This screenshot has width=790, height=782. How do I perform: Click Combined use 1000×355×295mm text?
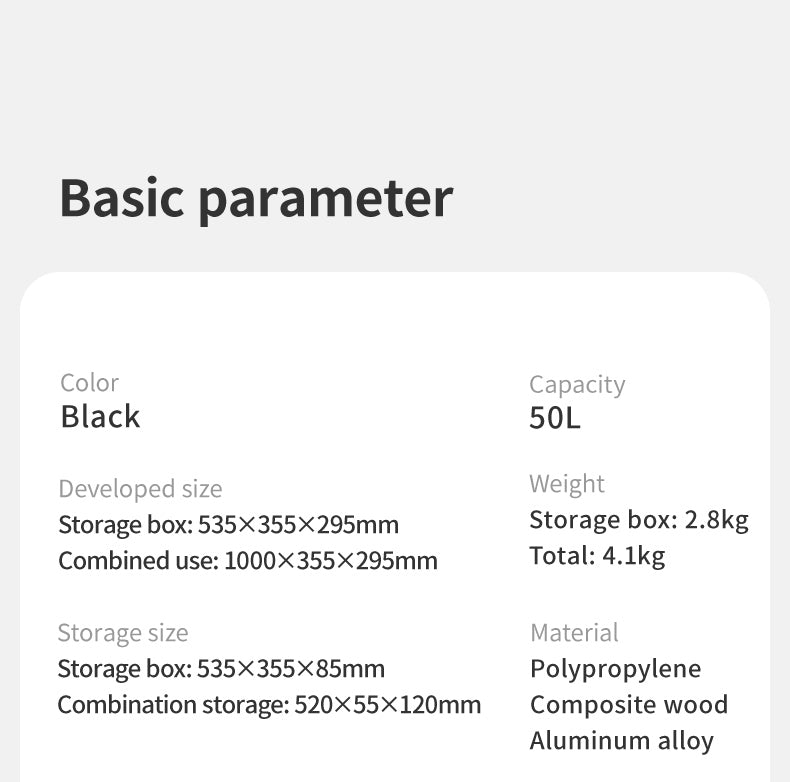coord(247,561)
